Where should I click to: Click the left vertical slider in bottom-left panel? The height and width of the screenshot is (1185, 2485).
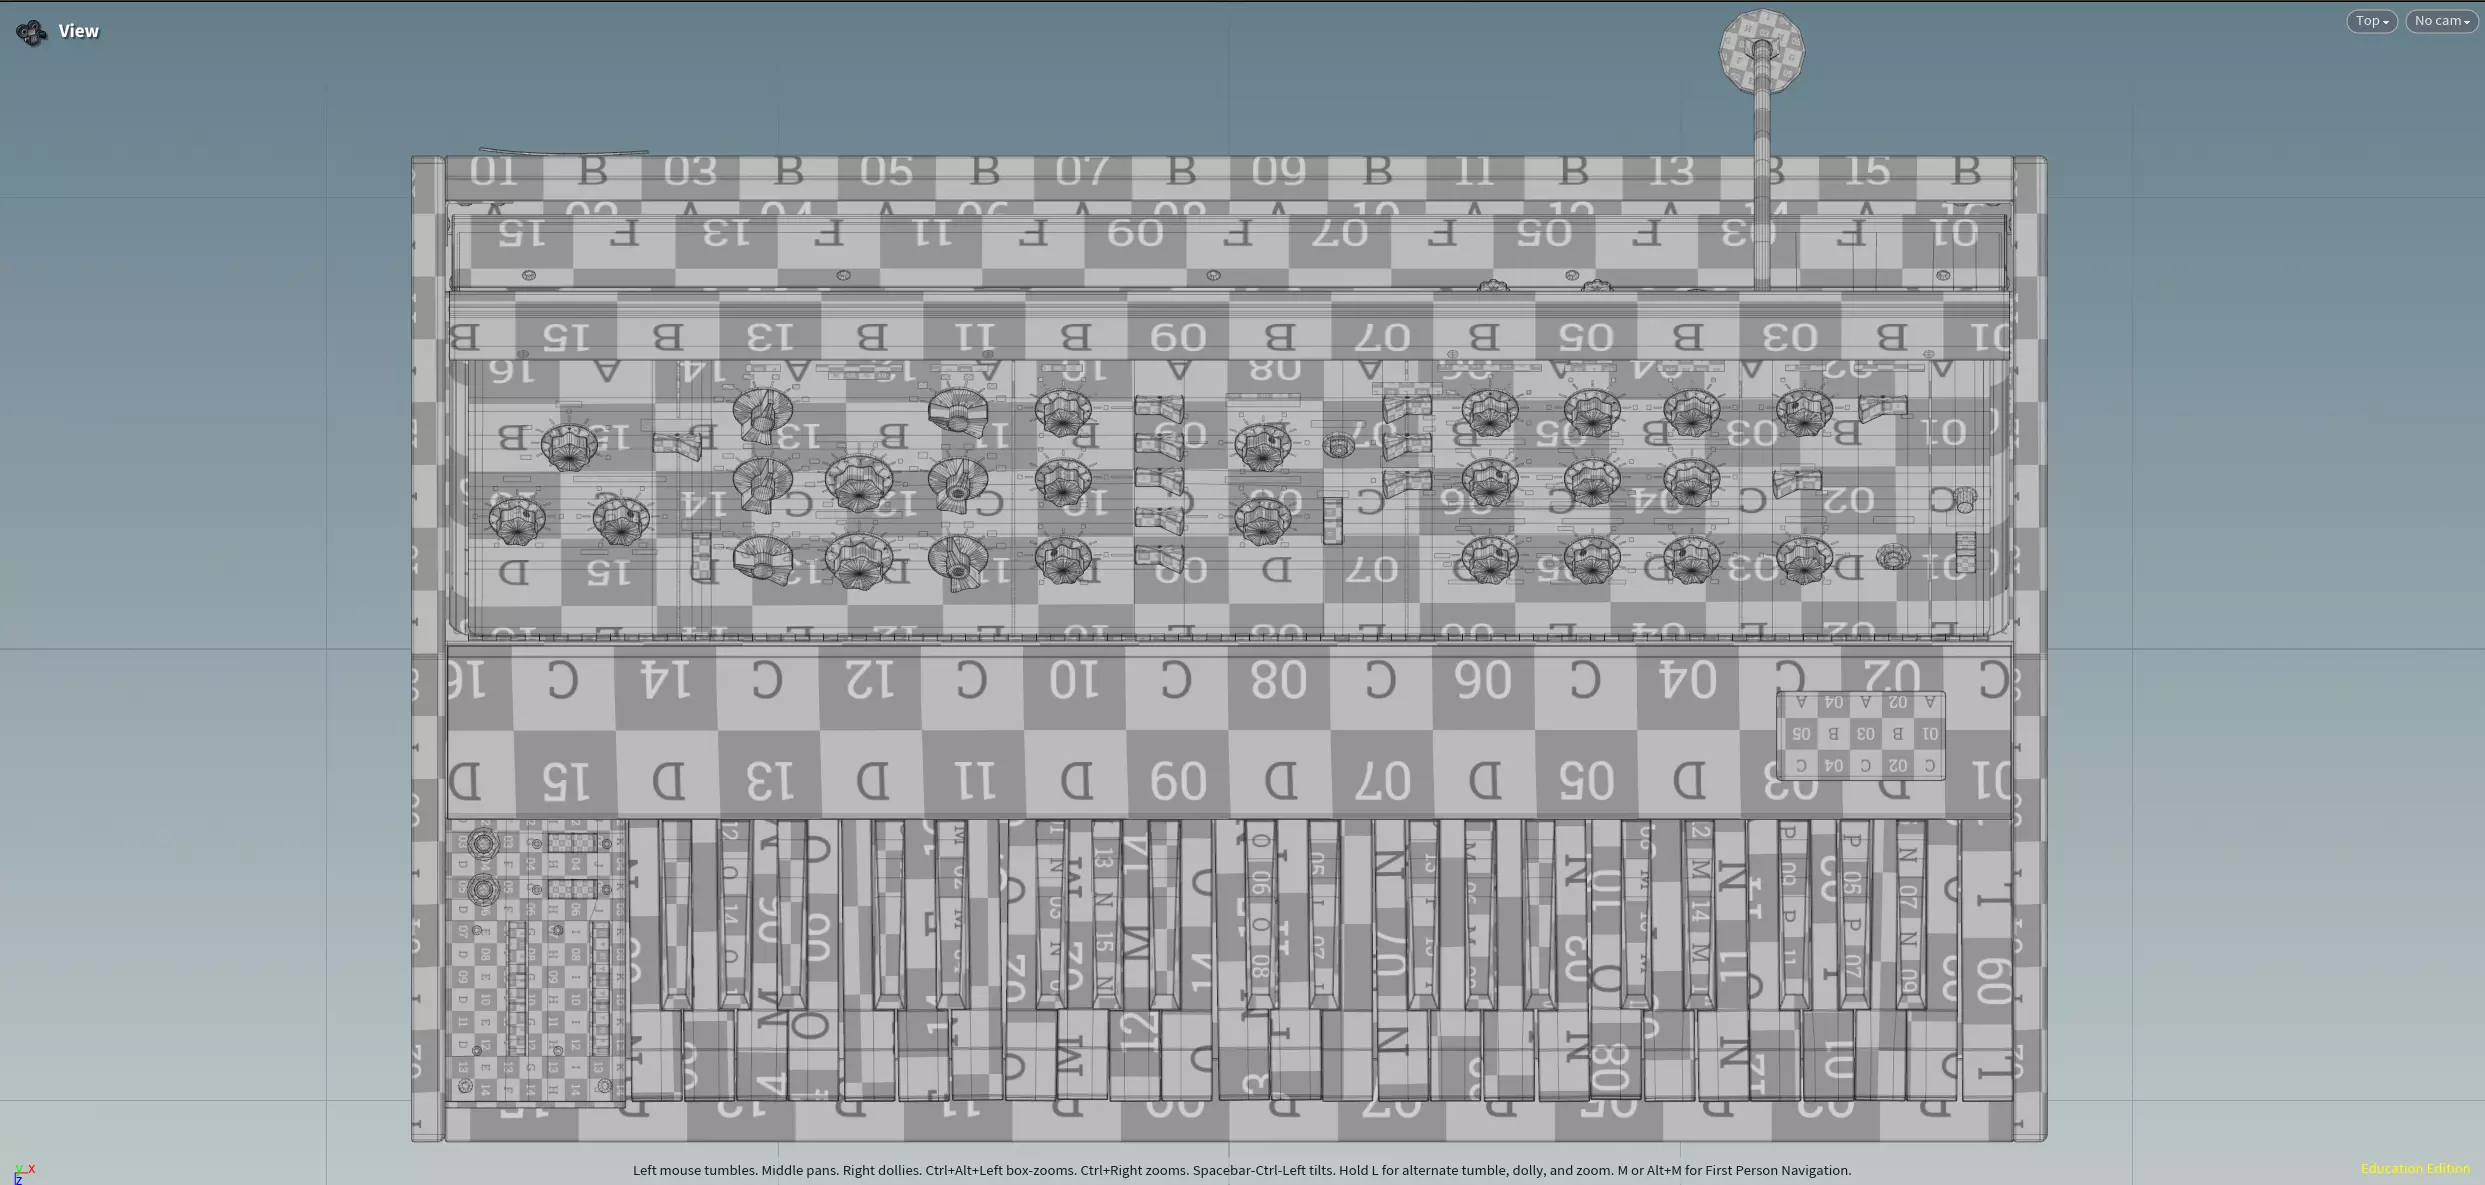pyautogui.click(x=516, y=988)
